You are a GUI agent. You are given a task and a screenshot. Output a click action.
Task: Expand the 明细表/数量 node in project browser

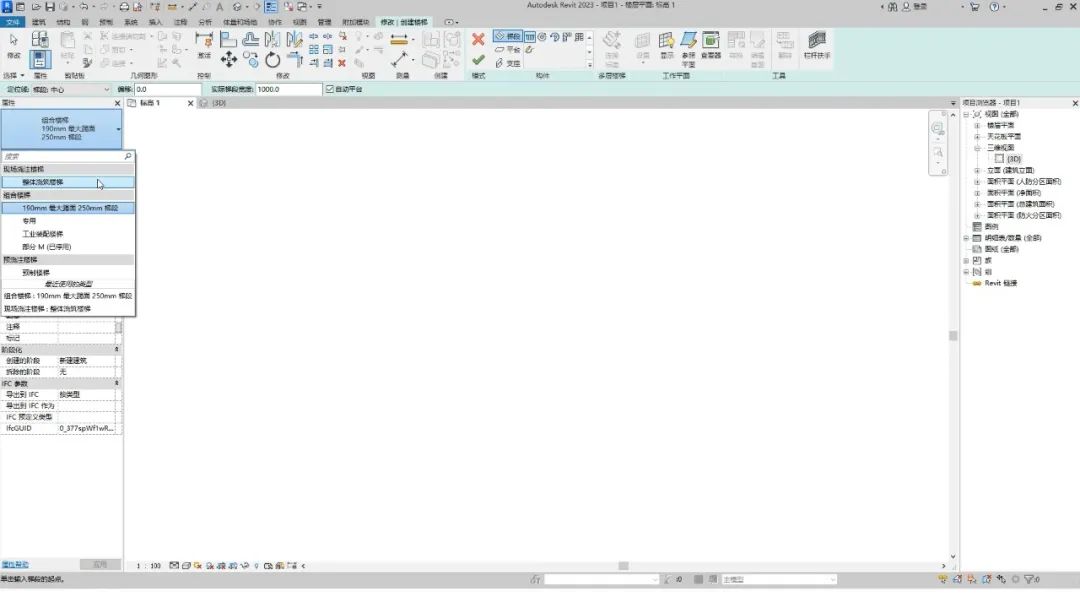point(966,238)
